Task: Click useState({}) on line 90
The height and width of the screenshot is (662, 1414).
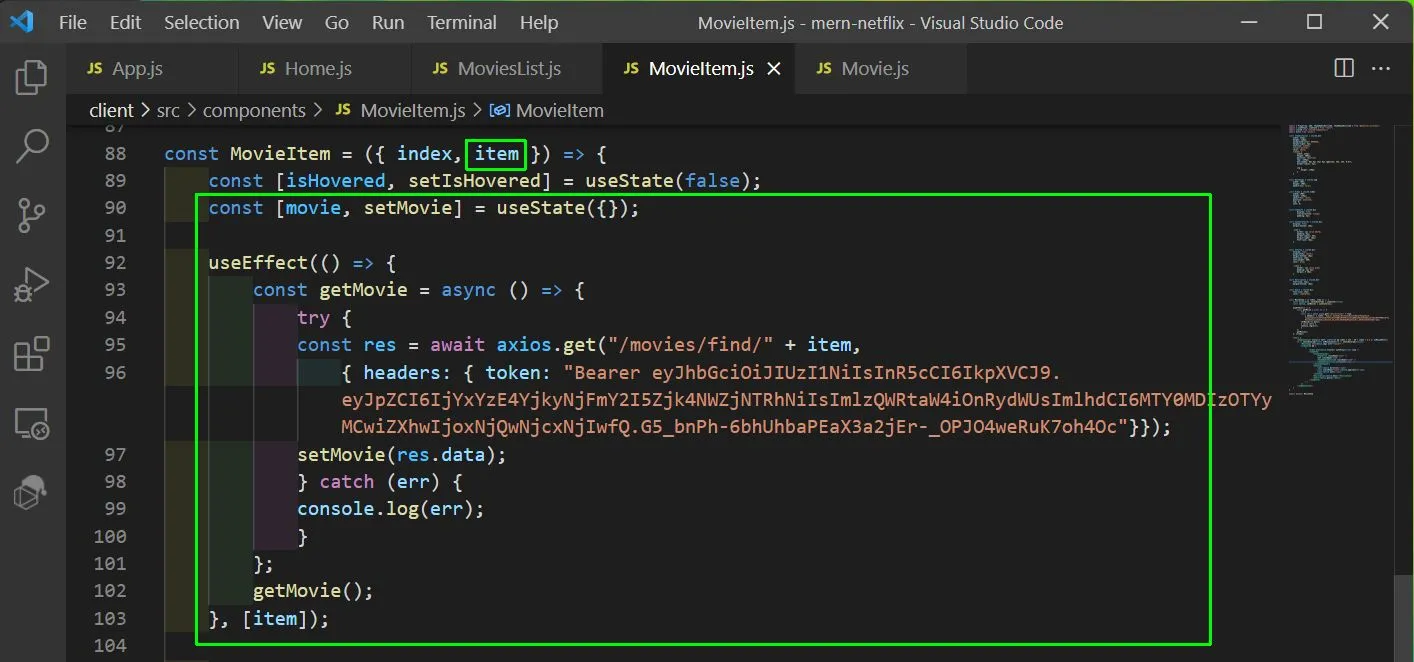Action: pos(562,208)
